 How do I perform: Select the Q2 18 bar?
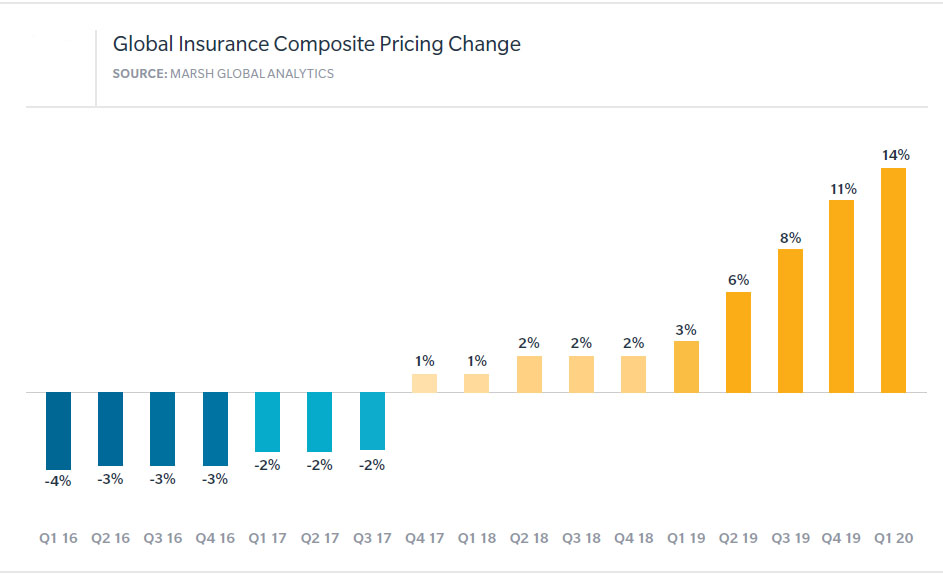click(x=530, y=374)
